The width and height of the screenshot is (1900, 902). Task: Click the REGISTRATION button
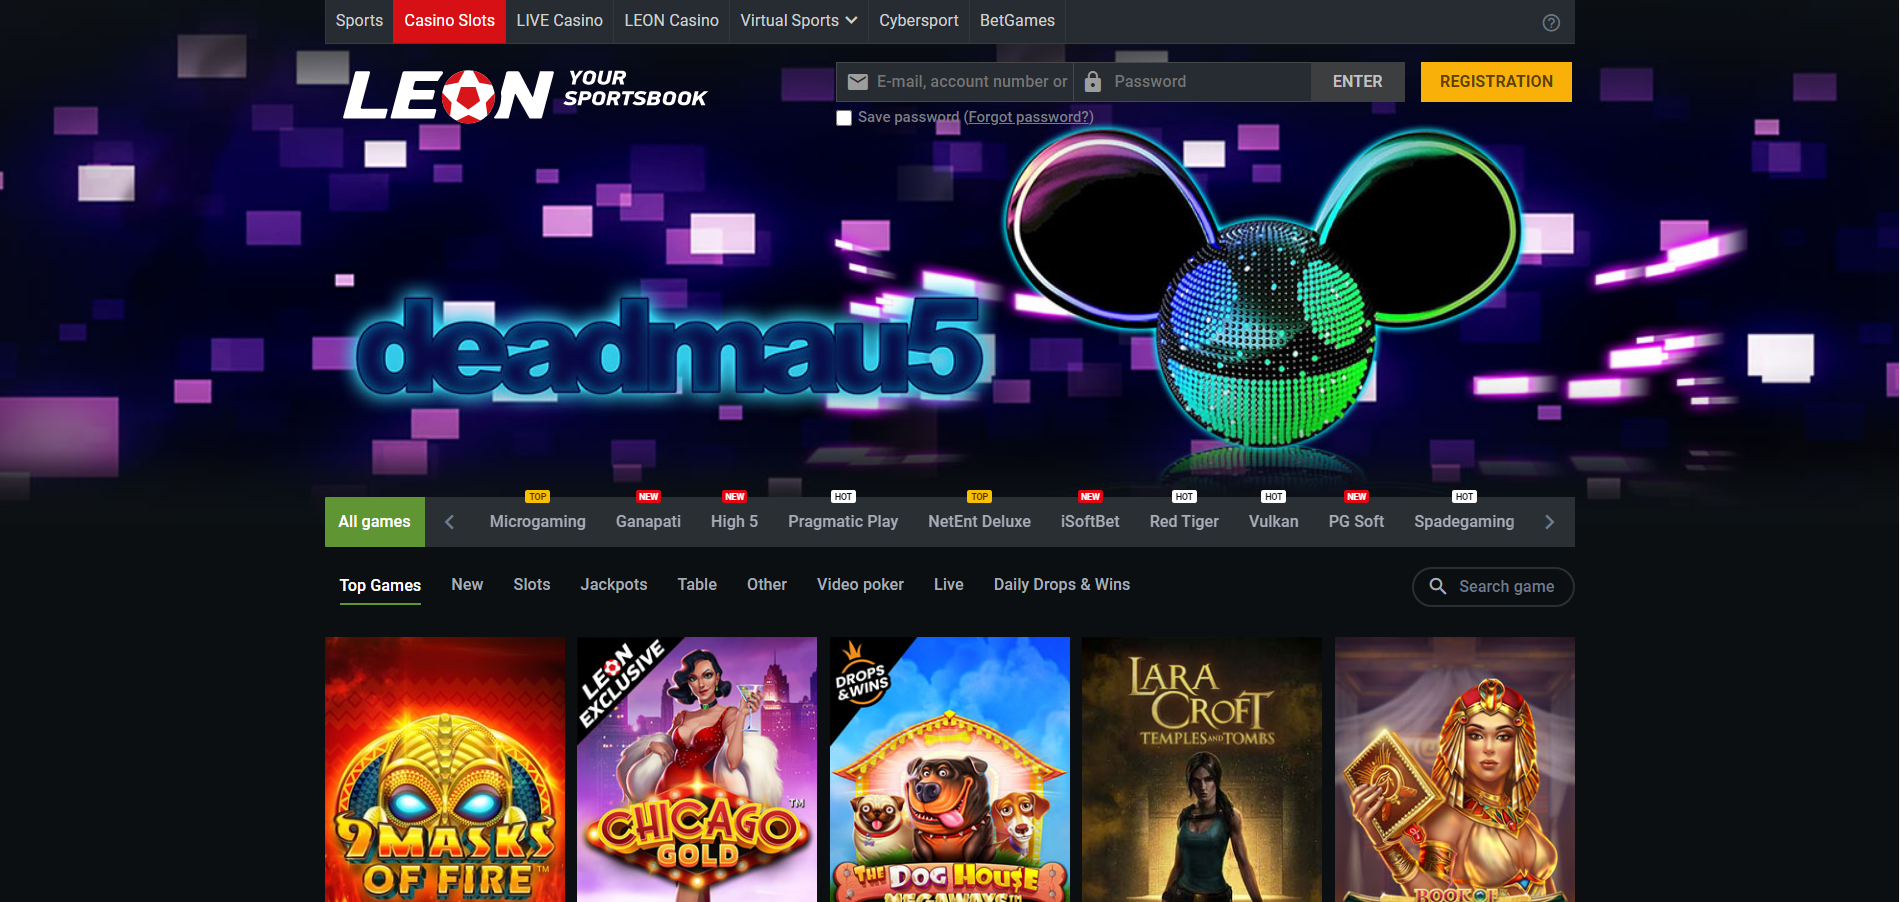point(1496,82)
